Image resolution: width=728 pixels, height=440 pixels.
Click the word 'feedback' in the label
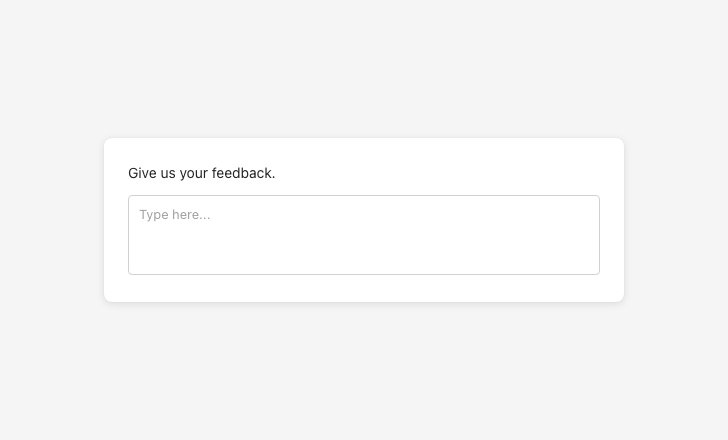click(242, 173)
